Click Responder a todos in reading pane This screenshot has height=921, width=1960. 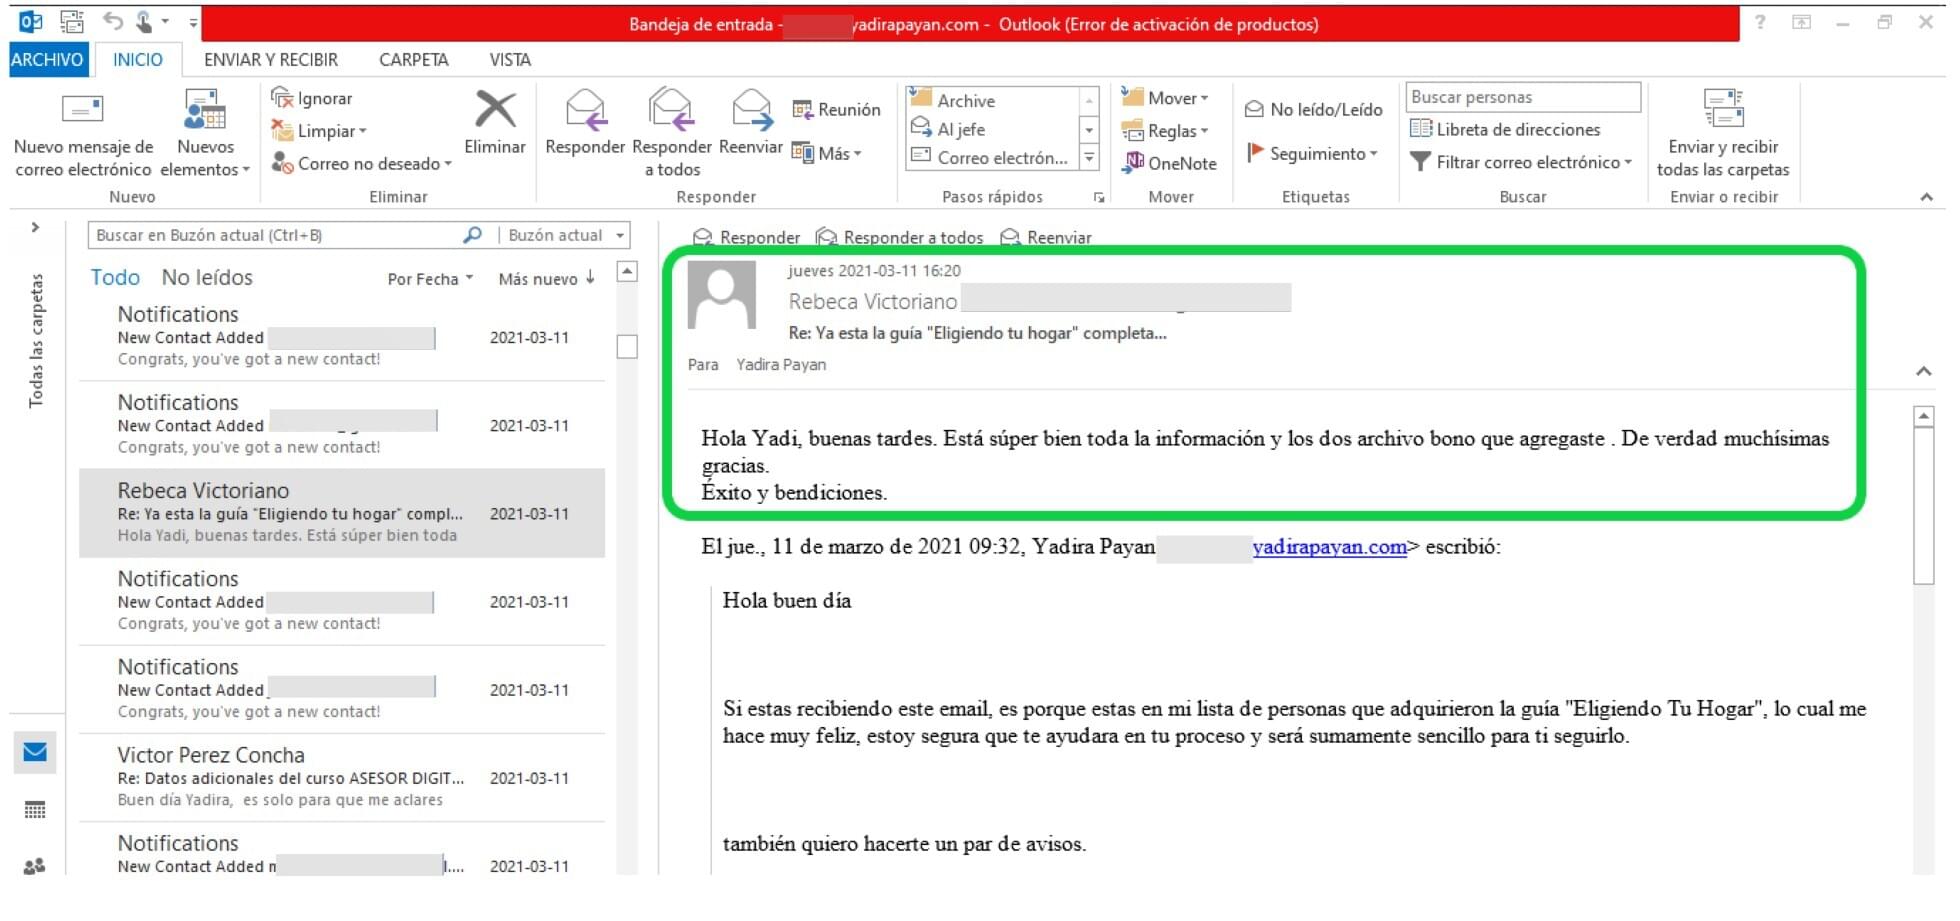(x=900, y=237)
